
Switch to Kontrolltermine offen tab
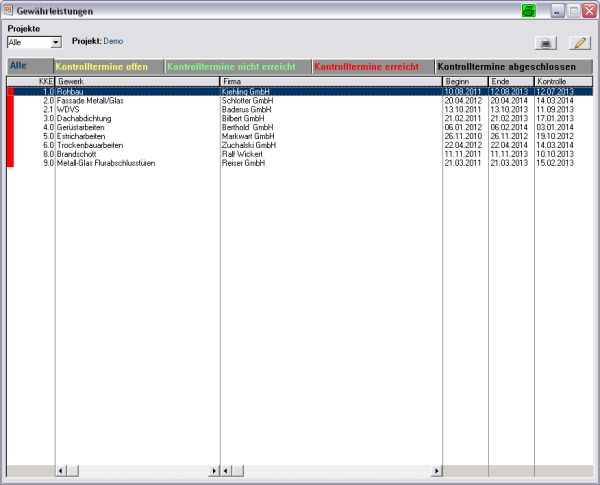click(103, 66)
